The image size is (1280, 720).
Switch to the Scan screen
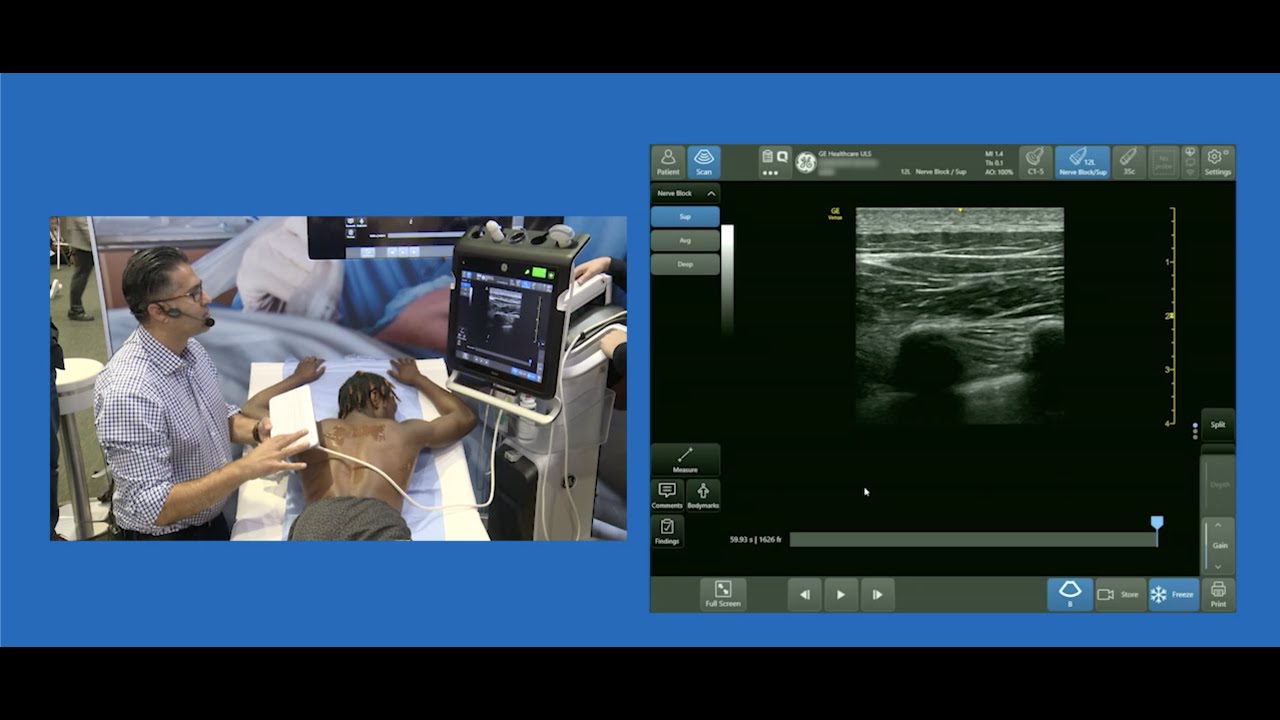[x=704, y=162]
